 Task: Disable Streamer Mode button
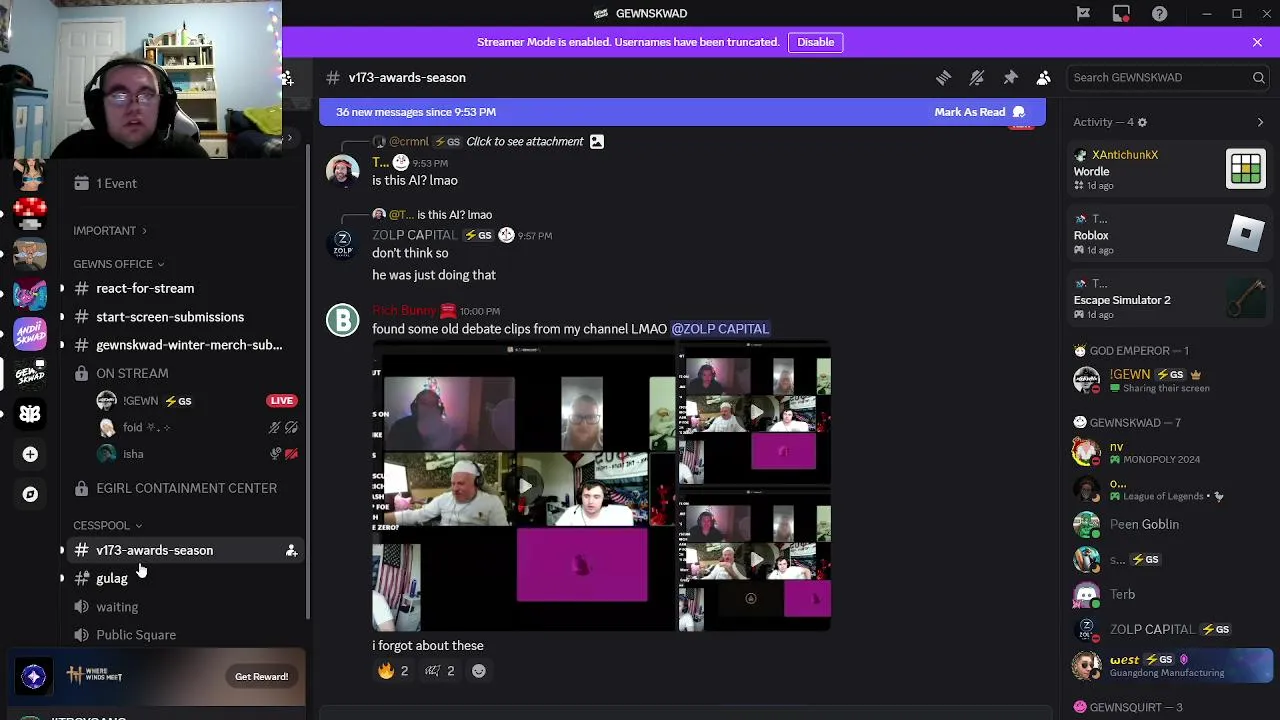click(x=815, y=42)
